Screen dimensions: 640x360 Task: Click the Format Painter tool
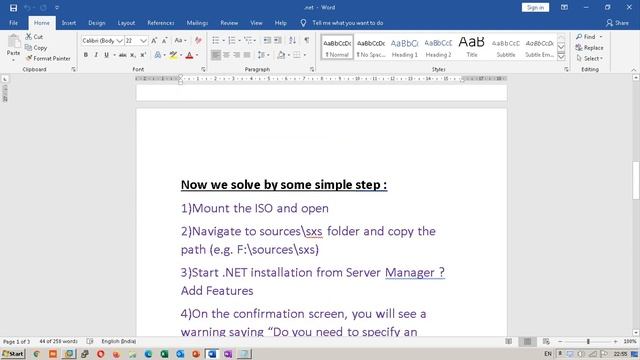point(48,58)
